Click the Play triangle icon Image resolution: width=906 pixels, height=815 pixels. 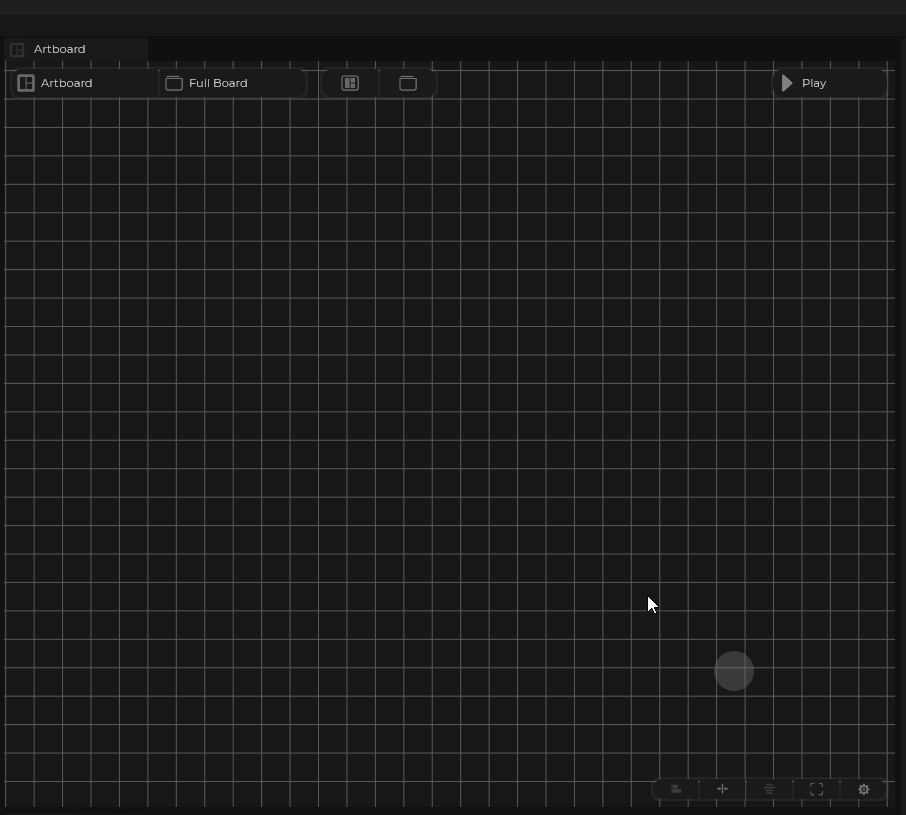pos(787,83)
